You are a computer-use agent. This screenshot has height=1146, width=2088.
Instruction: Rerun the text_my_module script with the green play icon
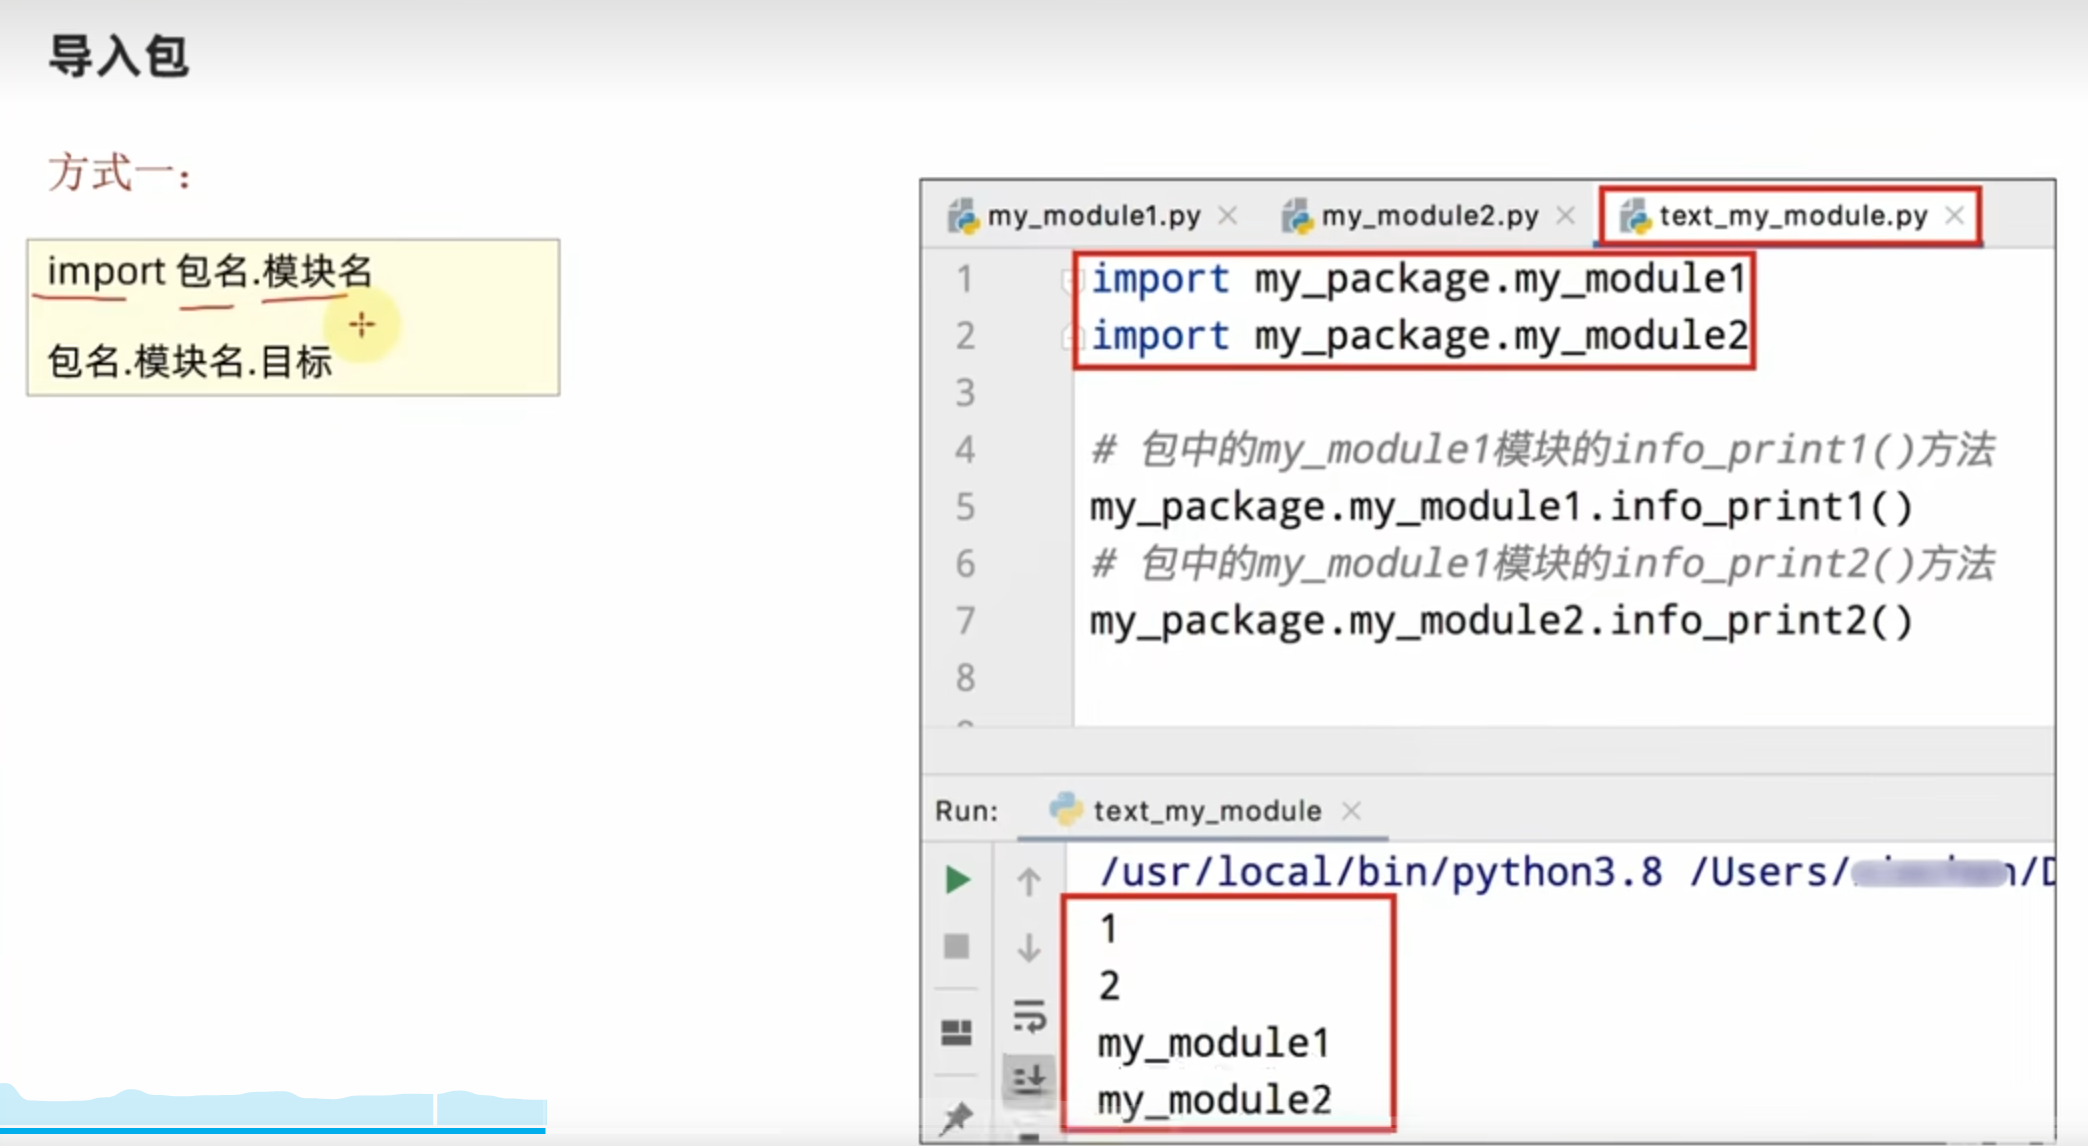(957, 880)
